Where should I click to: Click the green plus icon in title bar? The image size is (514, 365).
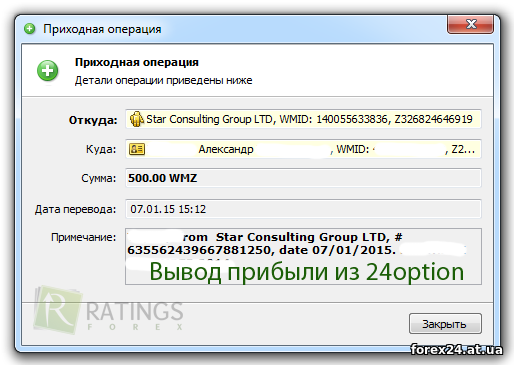[30, 29]
